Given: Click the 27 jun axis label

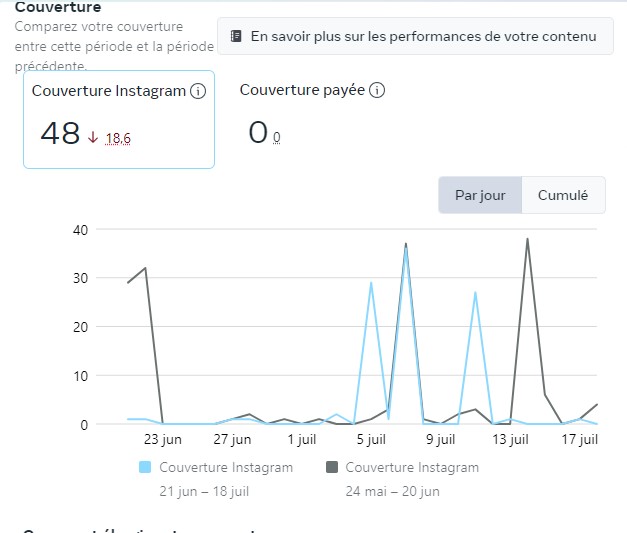Looking at the screenshot, I should click(232, 439).
